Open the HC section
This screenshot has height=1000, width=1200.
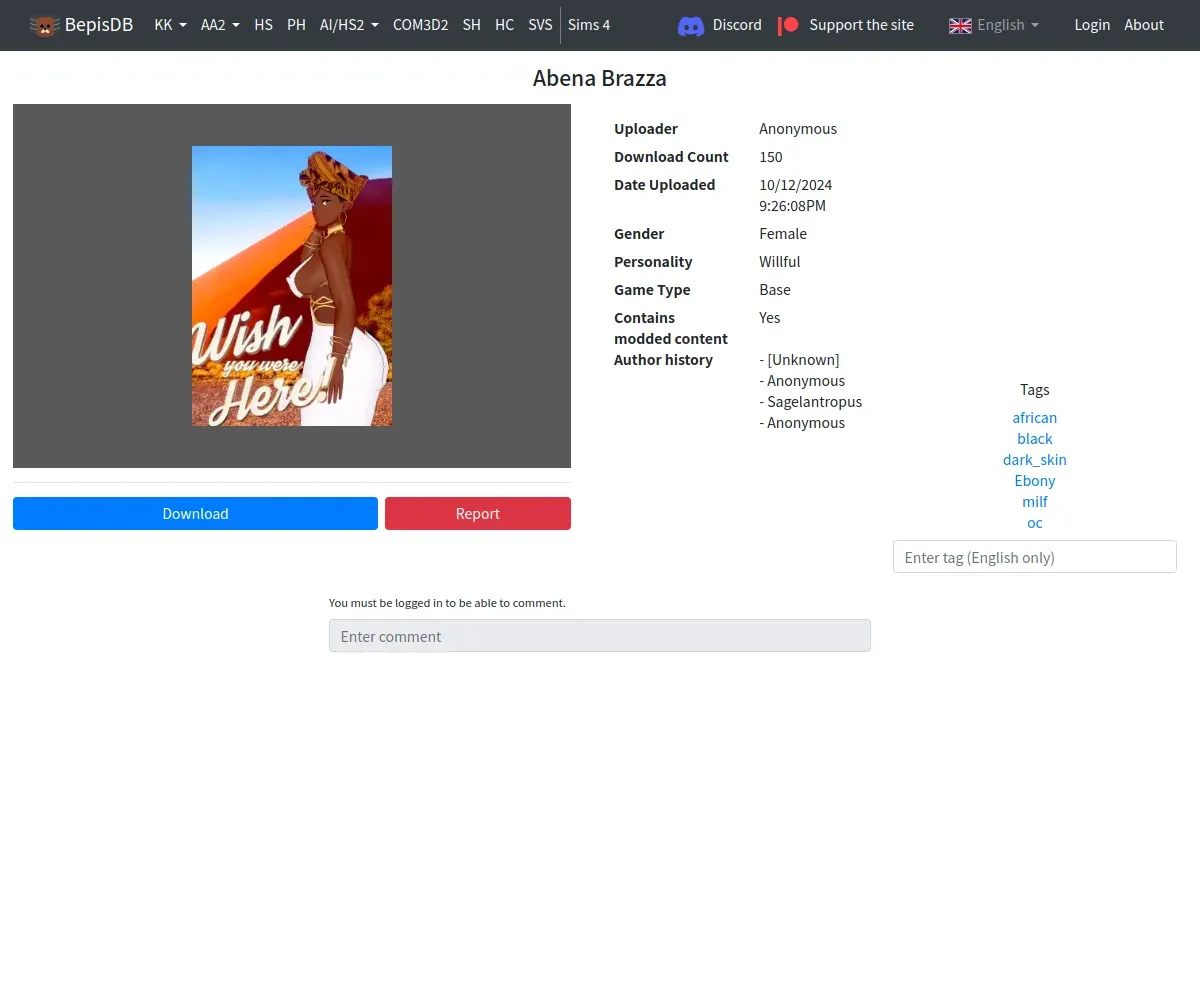504,25
